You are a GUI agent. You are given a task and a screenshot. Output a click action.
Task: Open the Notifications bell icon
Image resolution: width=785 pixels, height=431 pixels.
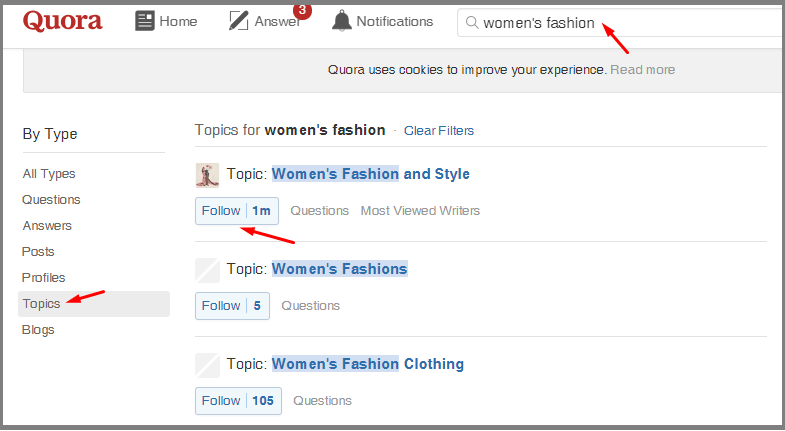coord(342,21)
